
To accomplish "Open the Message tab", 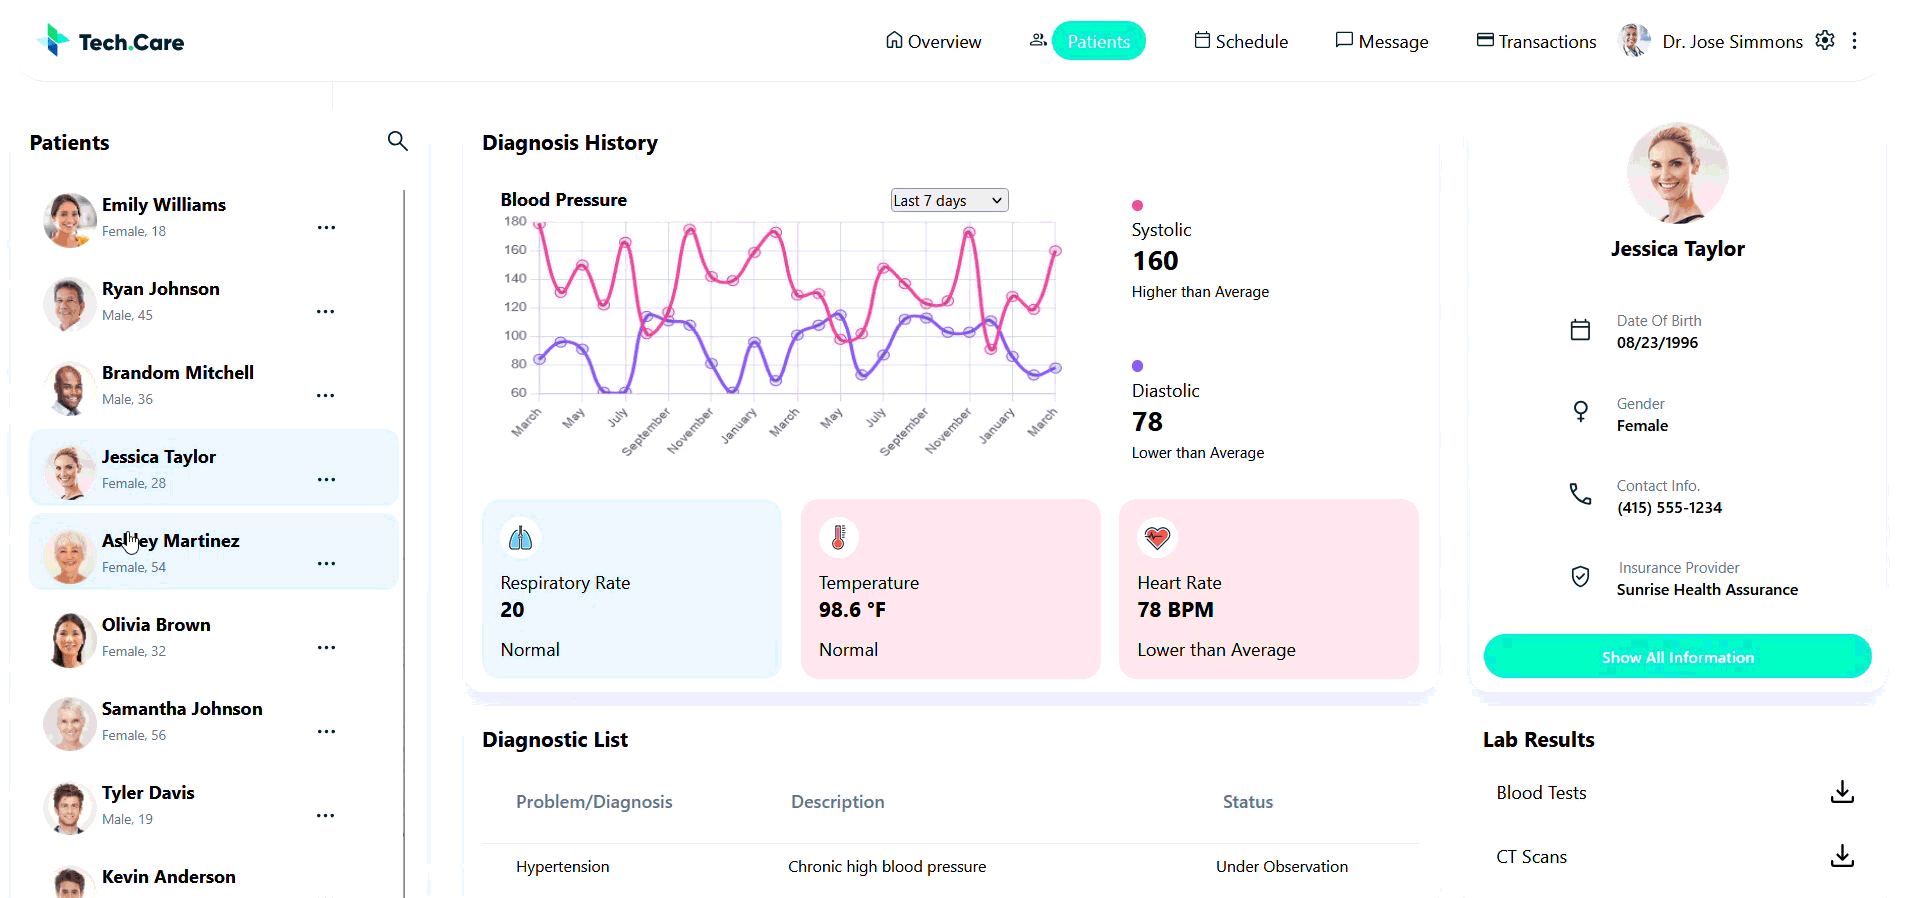I will pos(1382,41).
